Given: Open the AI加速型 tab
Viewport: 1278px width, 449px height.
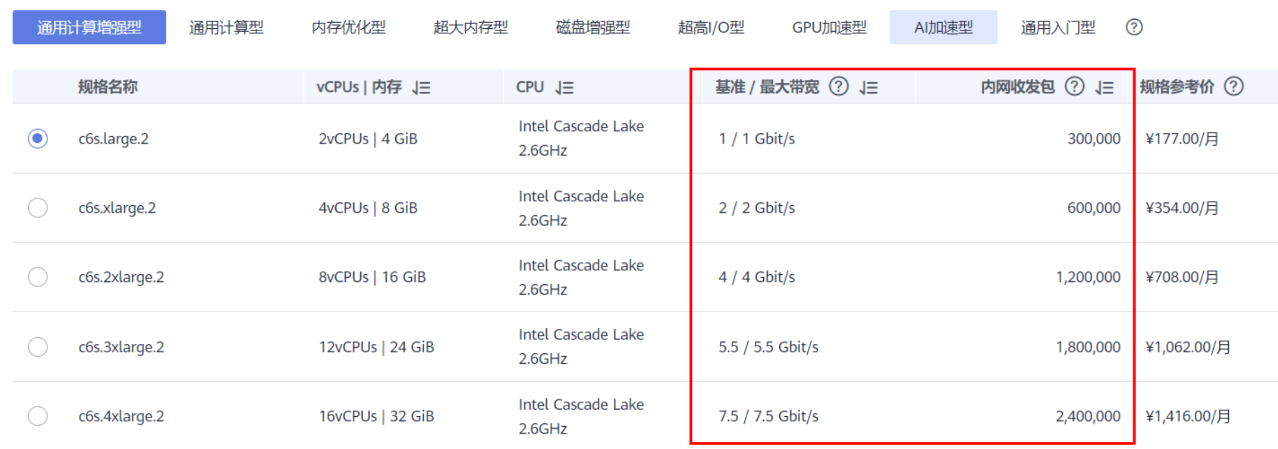Looking at the screenshot, I should tap(943, 28).
